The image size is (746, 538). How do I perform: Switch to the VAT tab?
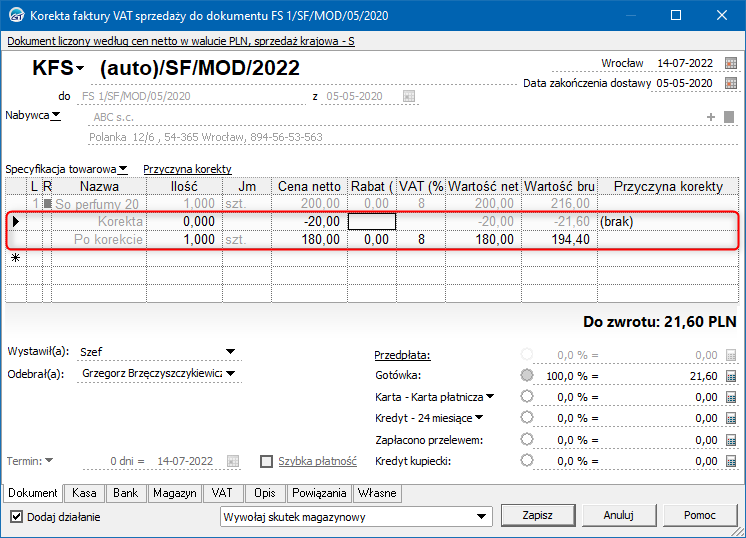pyautogui.click(x=222, y=493)
